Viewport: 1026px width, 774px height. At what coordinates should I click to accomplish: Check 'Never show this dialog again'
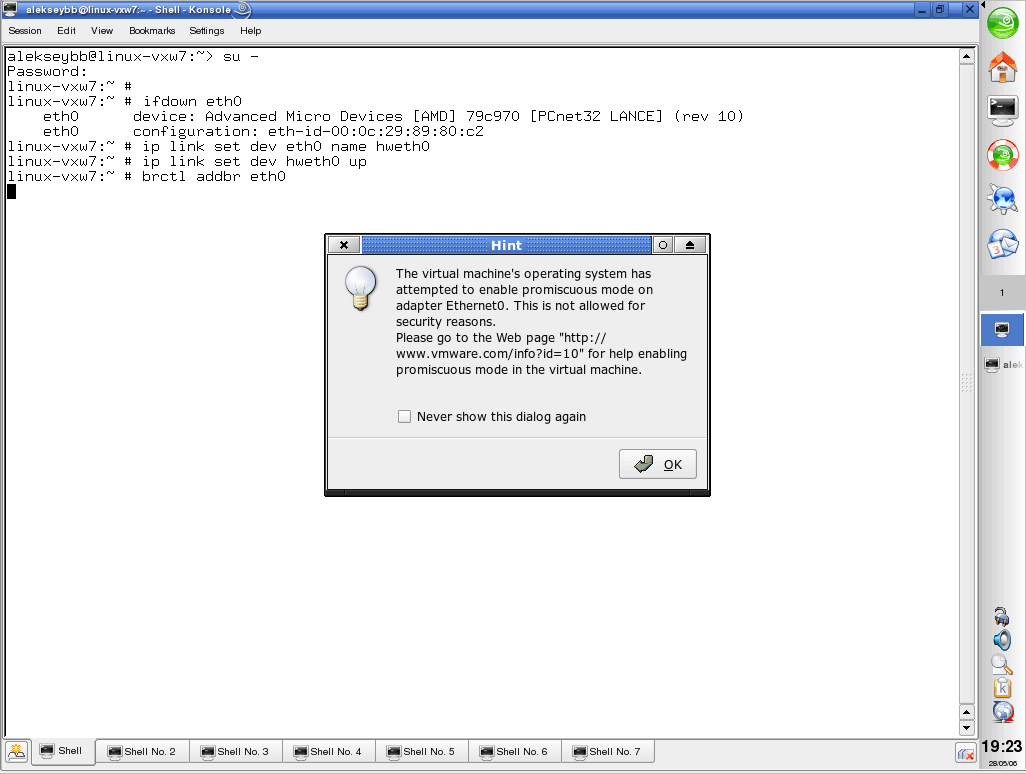404,417
